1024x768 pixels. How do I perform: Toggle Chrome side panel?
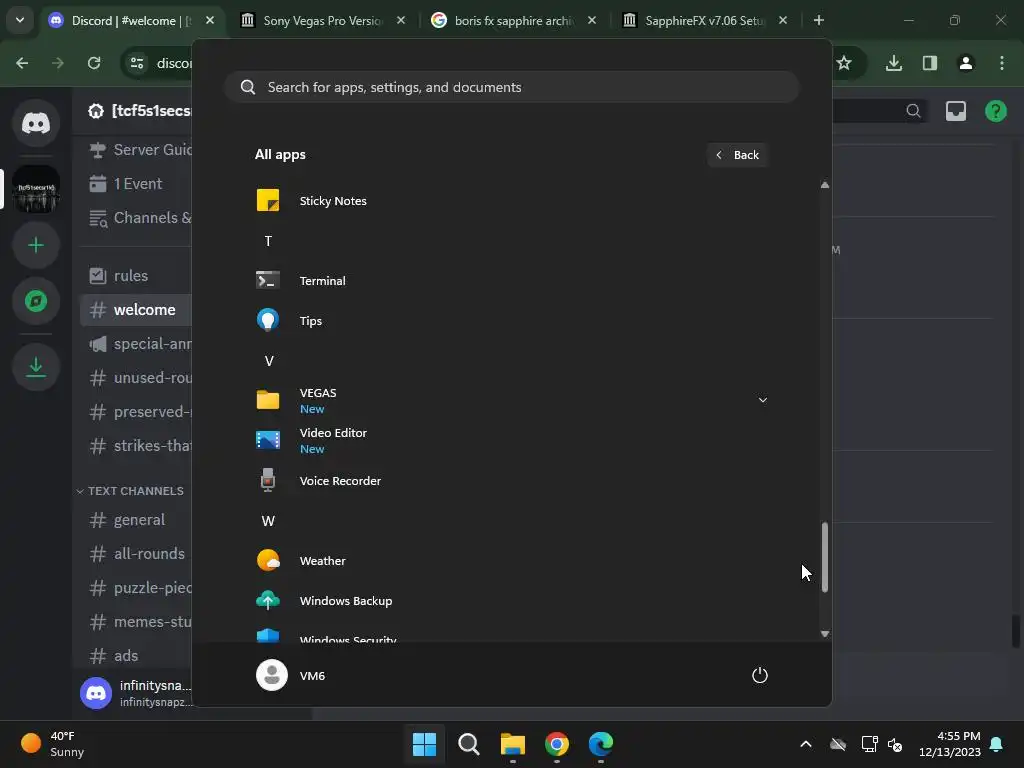tap(929, 63)
